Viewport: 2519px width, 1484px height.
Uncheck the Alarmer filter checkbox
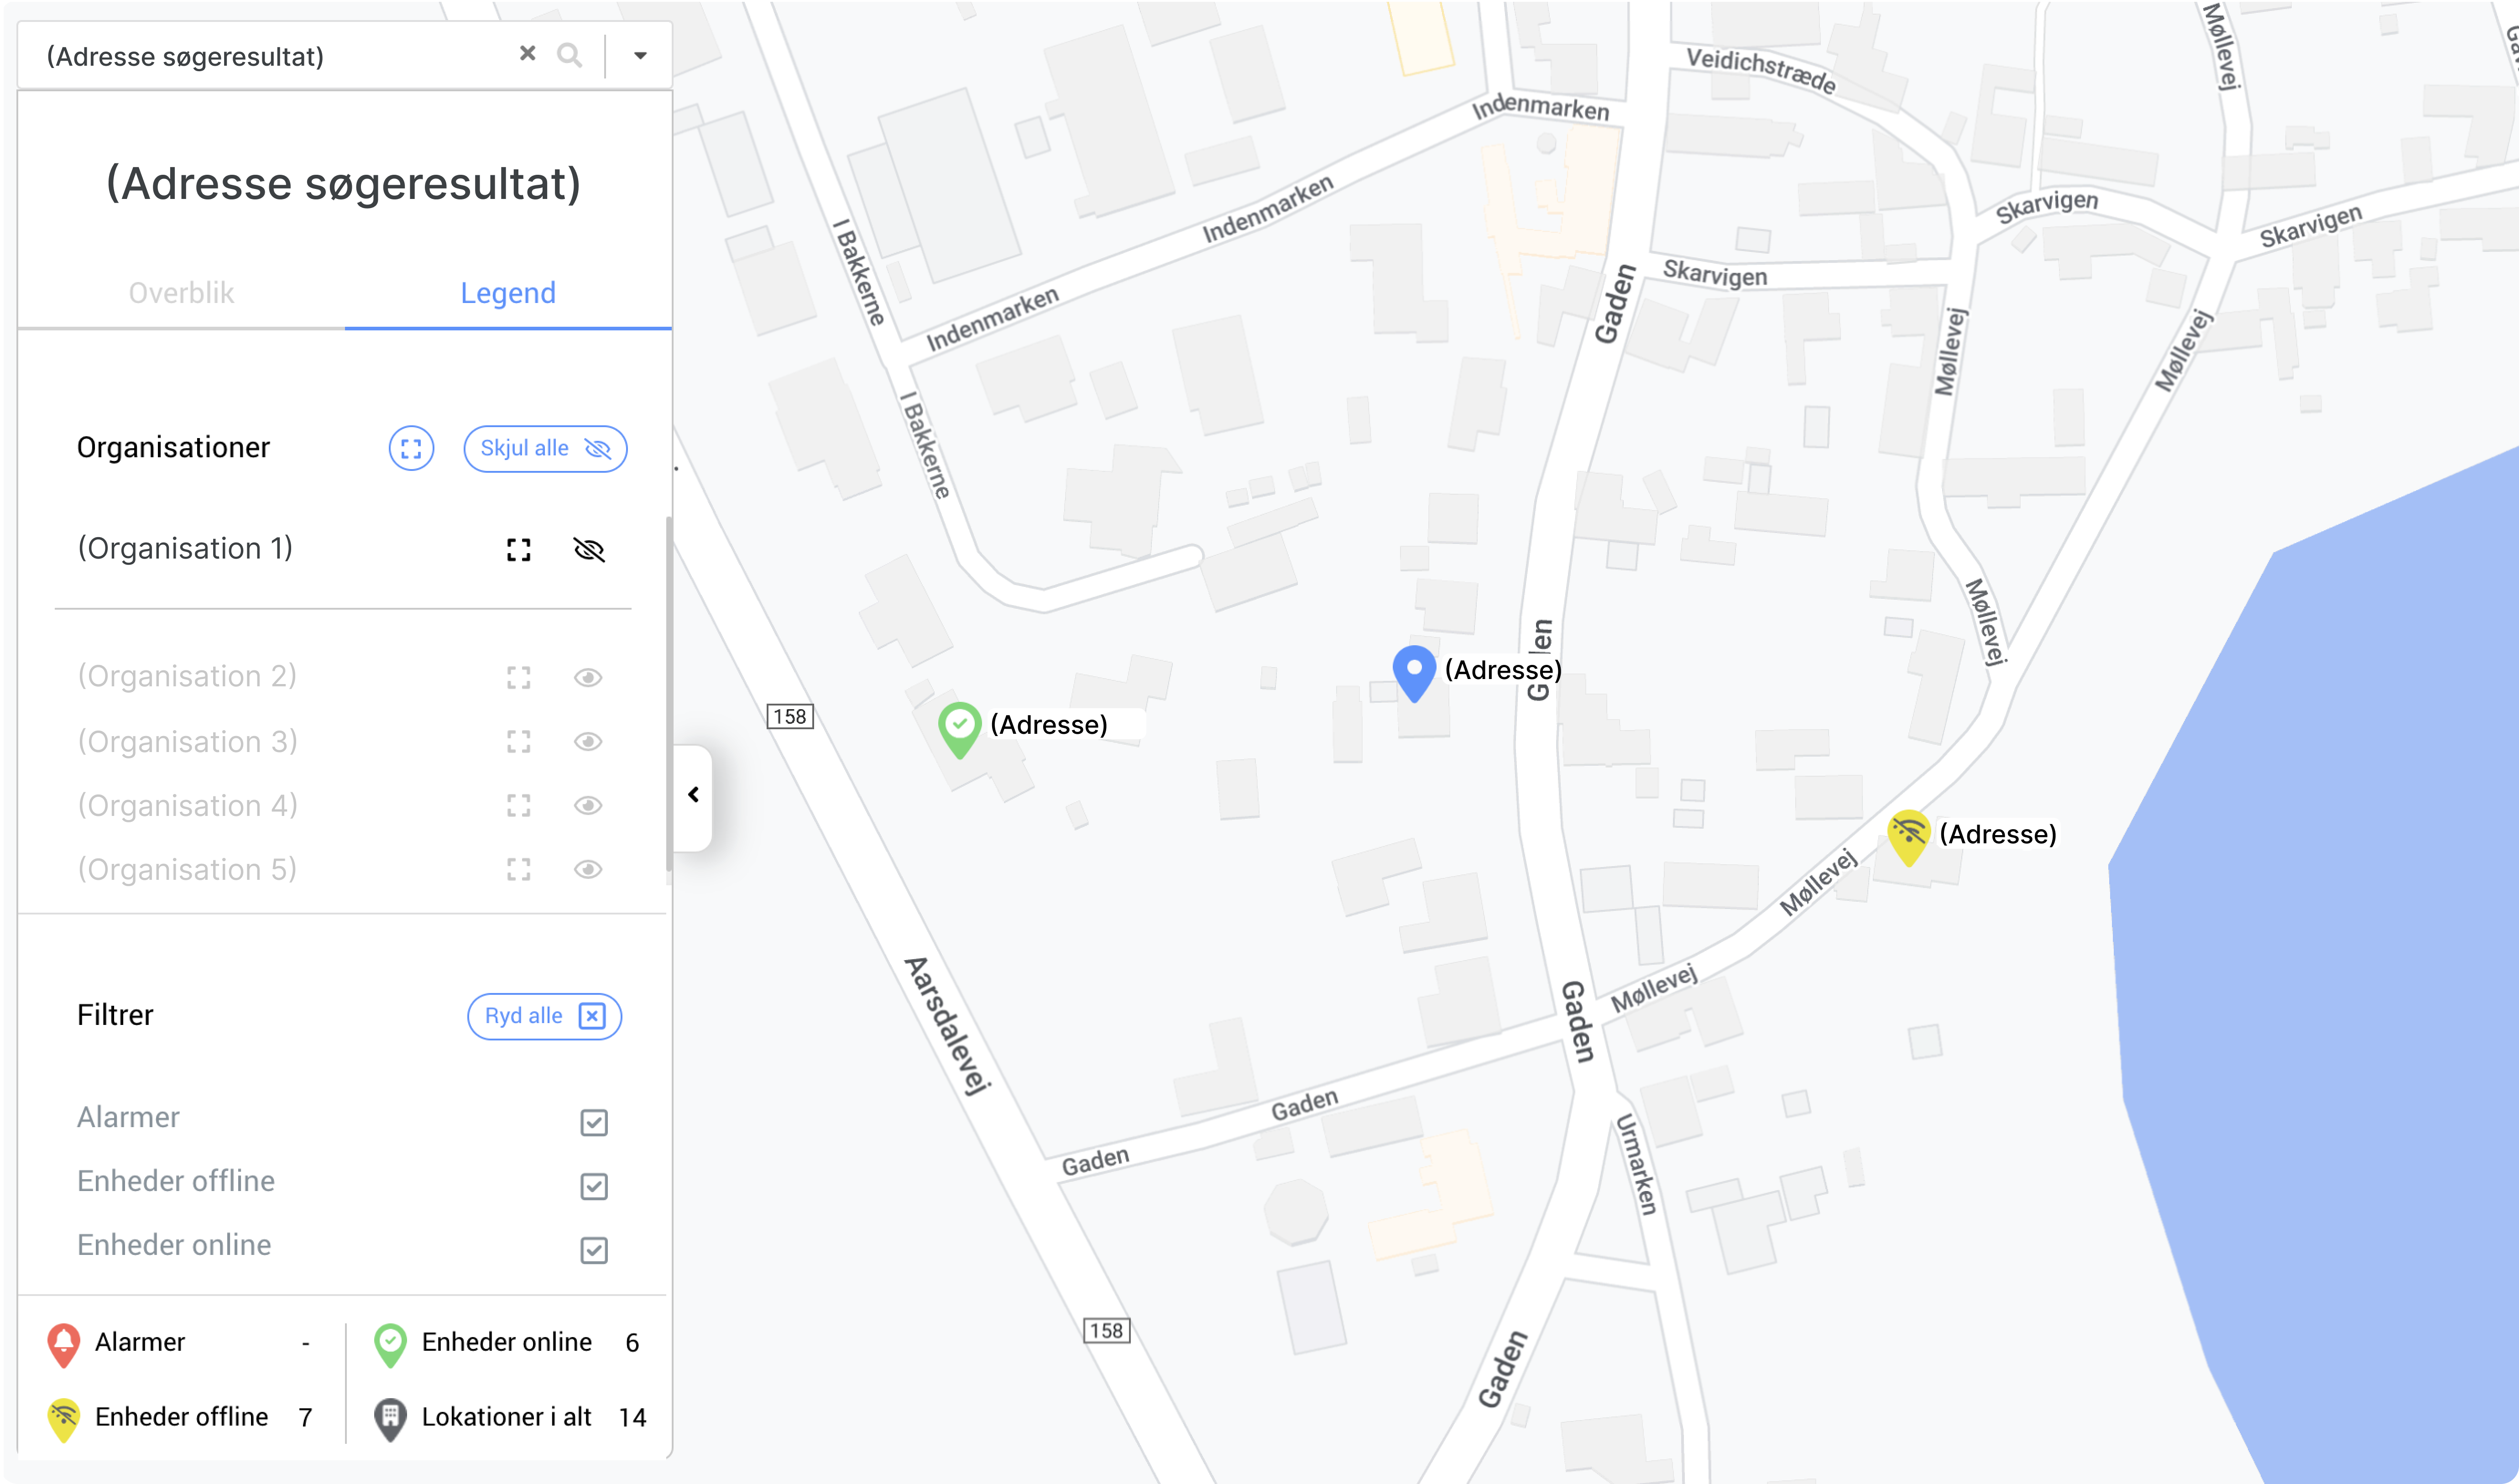[594, 1123]
